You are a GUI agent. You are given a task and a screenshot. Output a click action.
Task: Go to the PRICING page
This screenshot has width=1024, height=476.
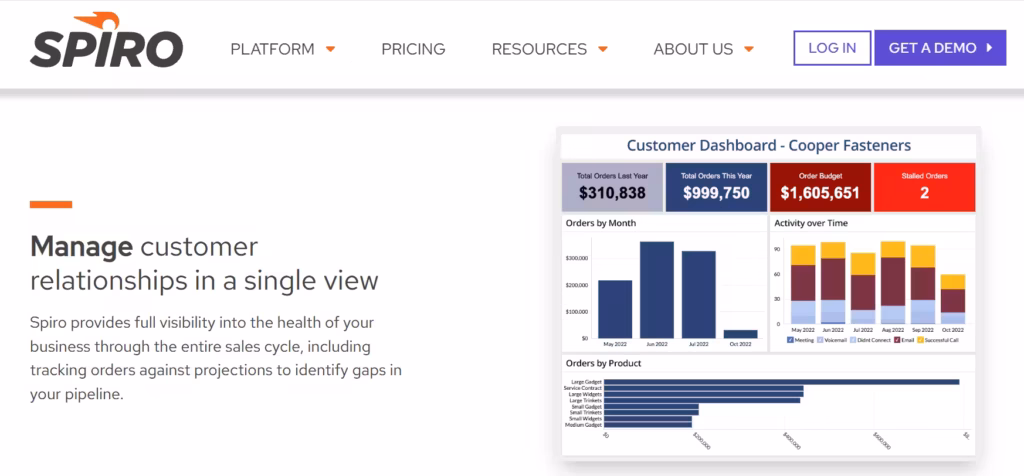tap(413, 49)
